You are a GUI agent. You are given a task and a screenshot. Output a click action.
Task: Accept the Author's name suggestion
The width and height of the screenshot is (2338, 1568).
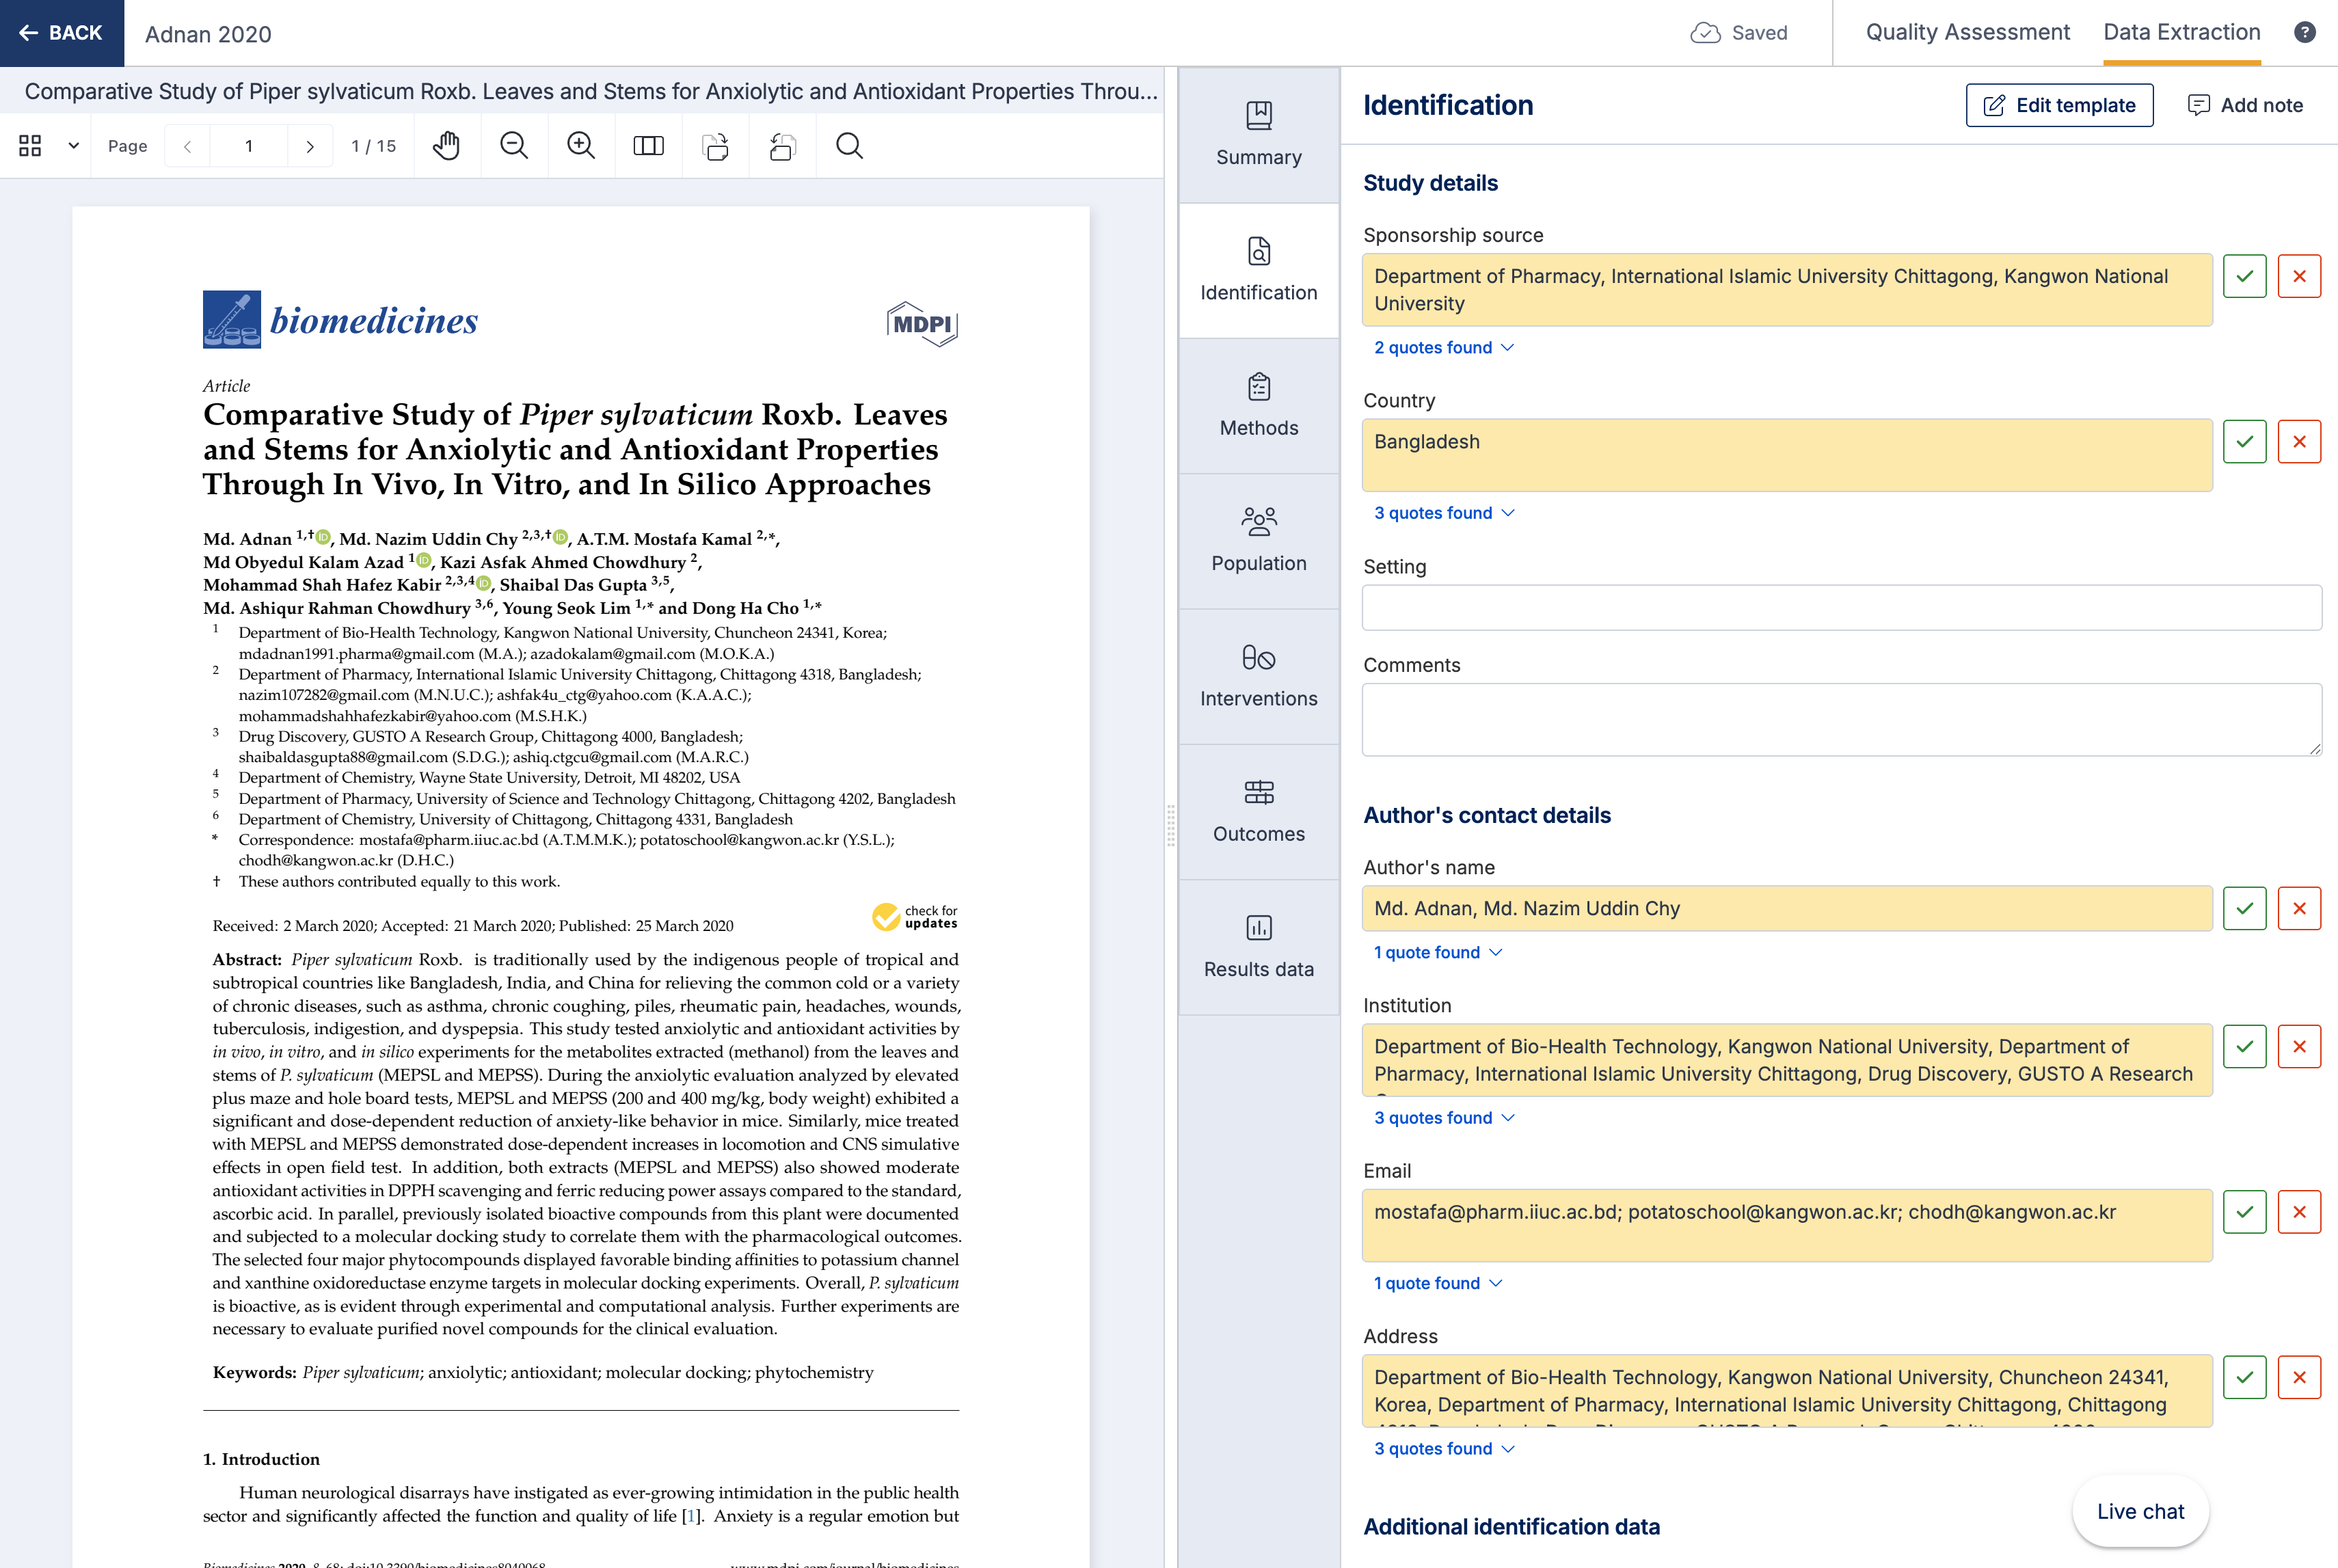click(2244, 908)
